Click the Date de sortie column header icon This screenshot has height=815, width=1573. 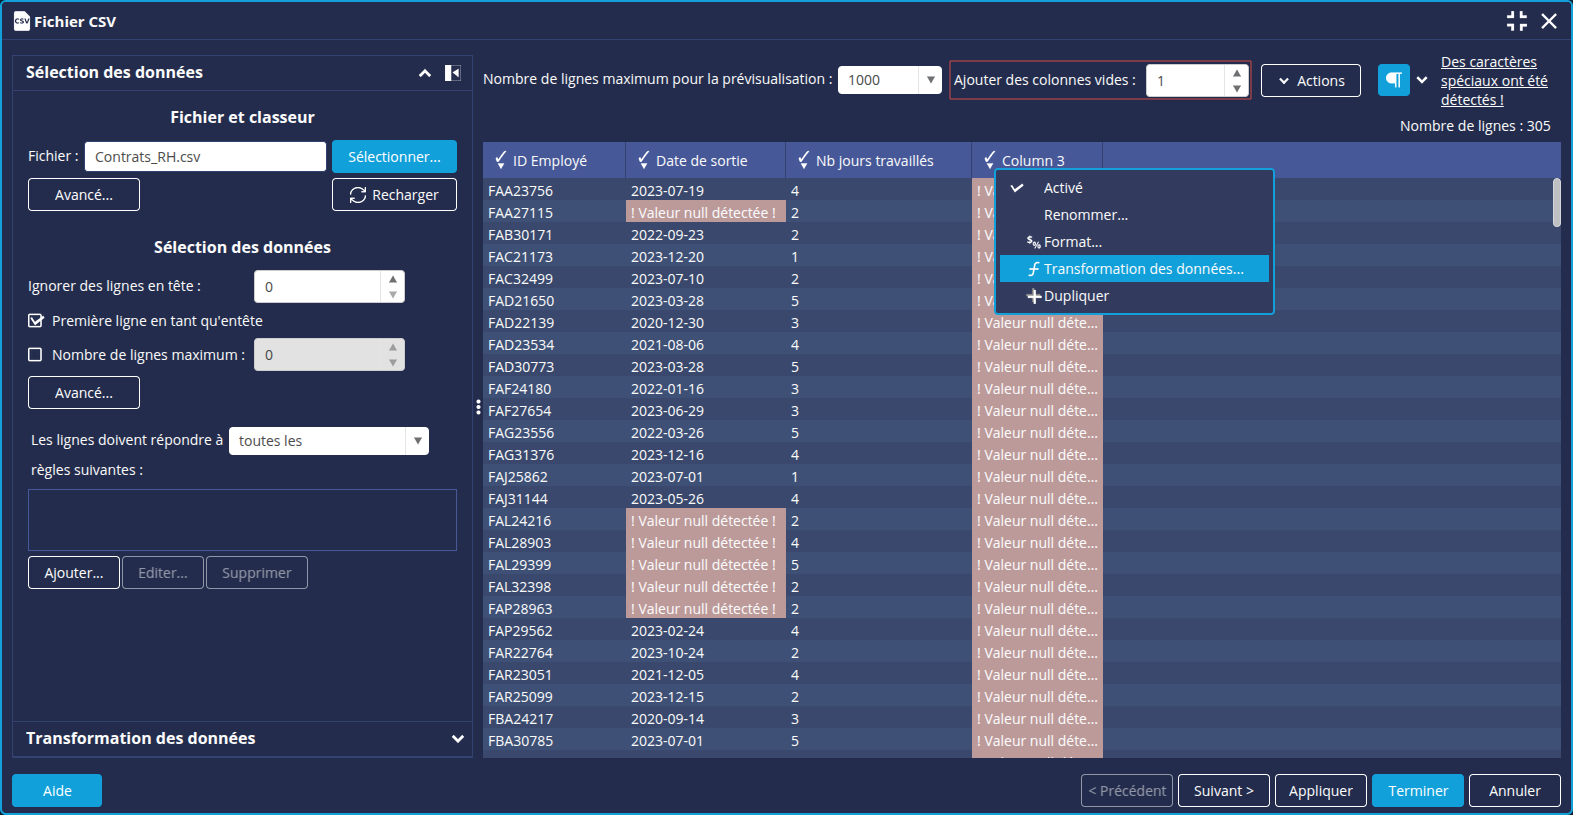pyautogui.click(x=644, y=160)
